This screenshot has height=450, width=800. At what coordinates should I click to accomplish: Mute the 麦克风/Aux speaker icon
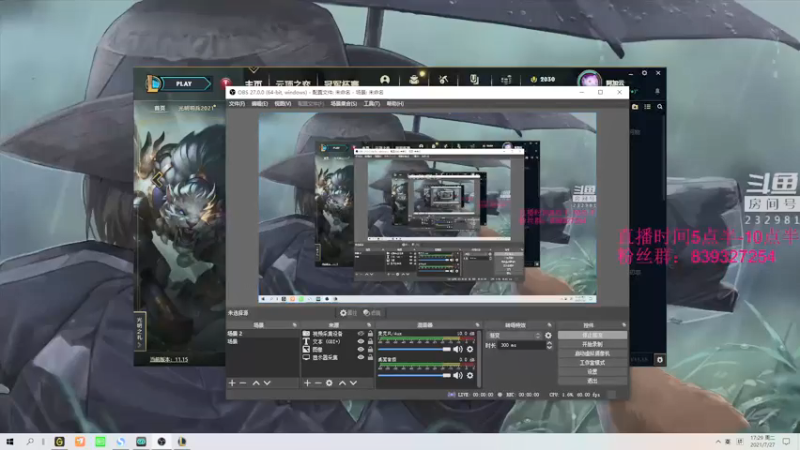tap(458, 349)
